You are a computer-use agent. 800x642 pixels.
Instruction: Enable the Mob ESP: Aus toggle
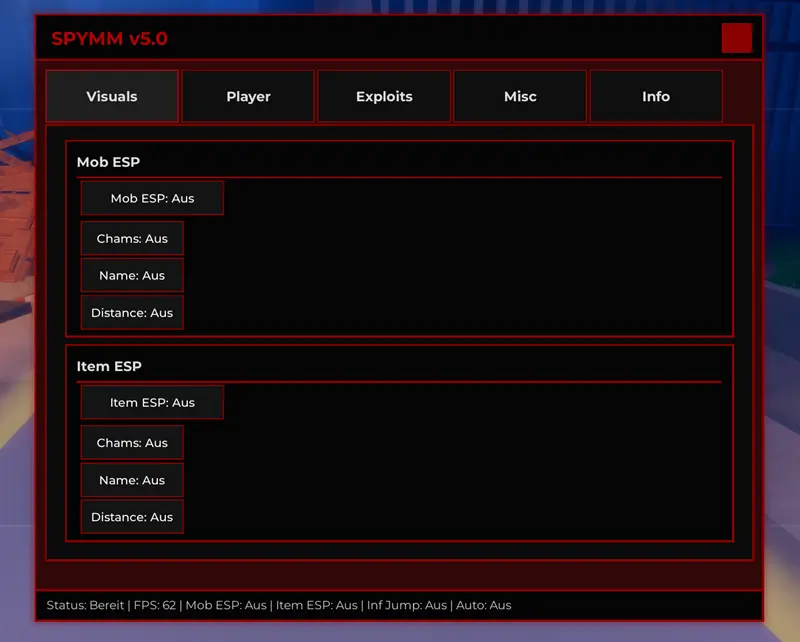(152, 197)
